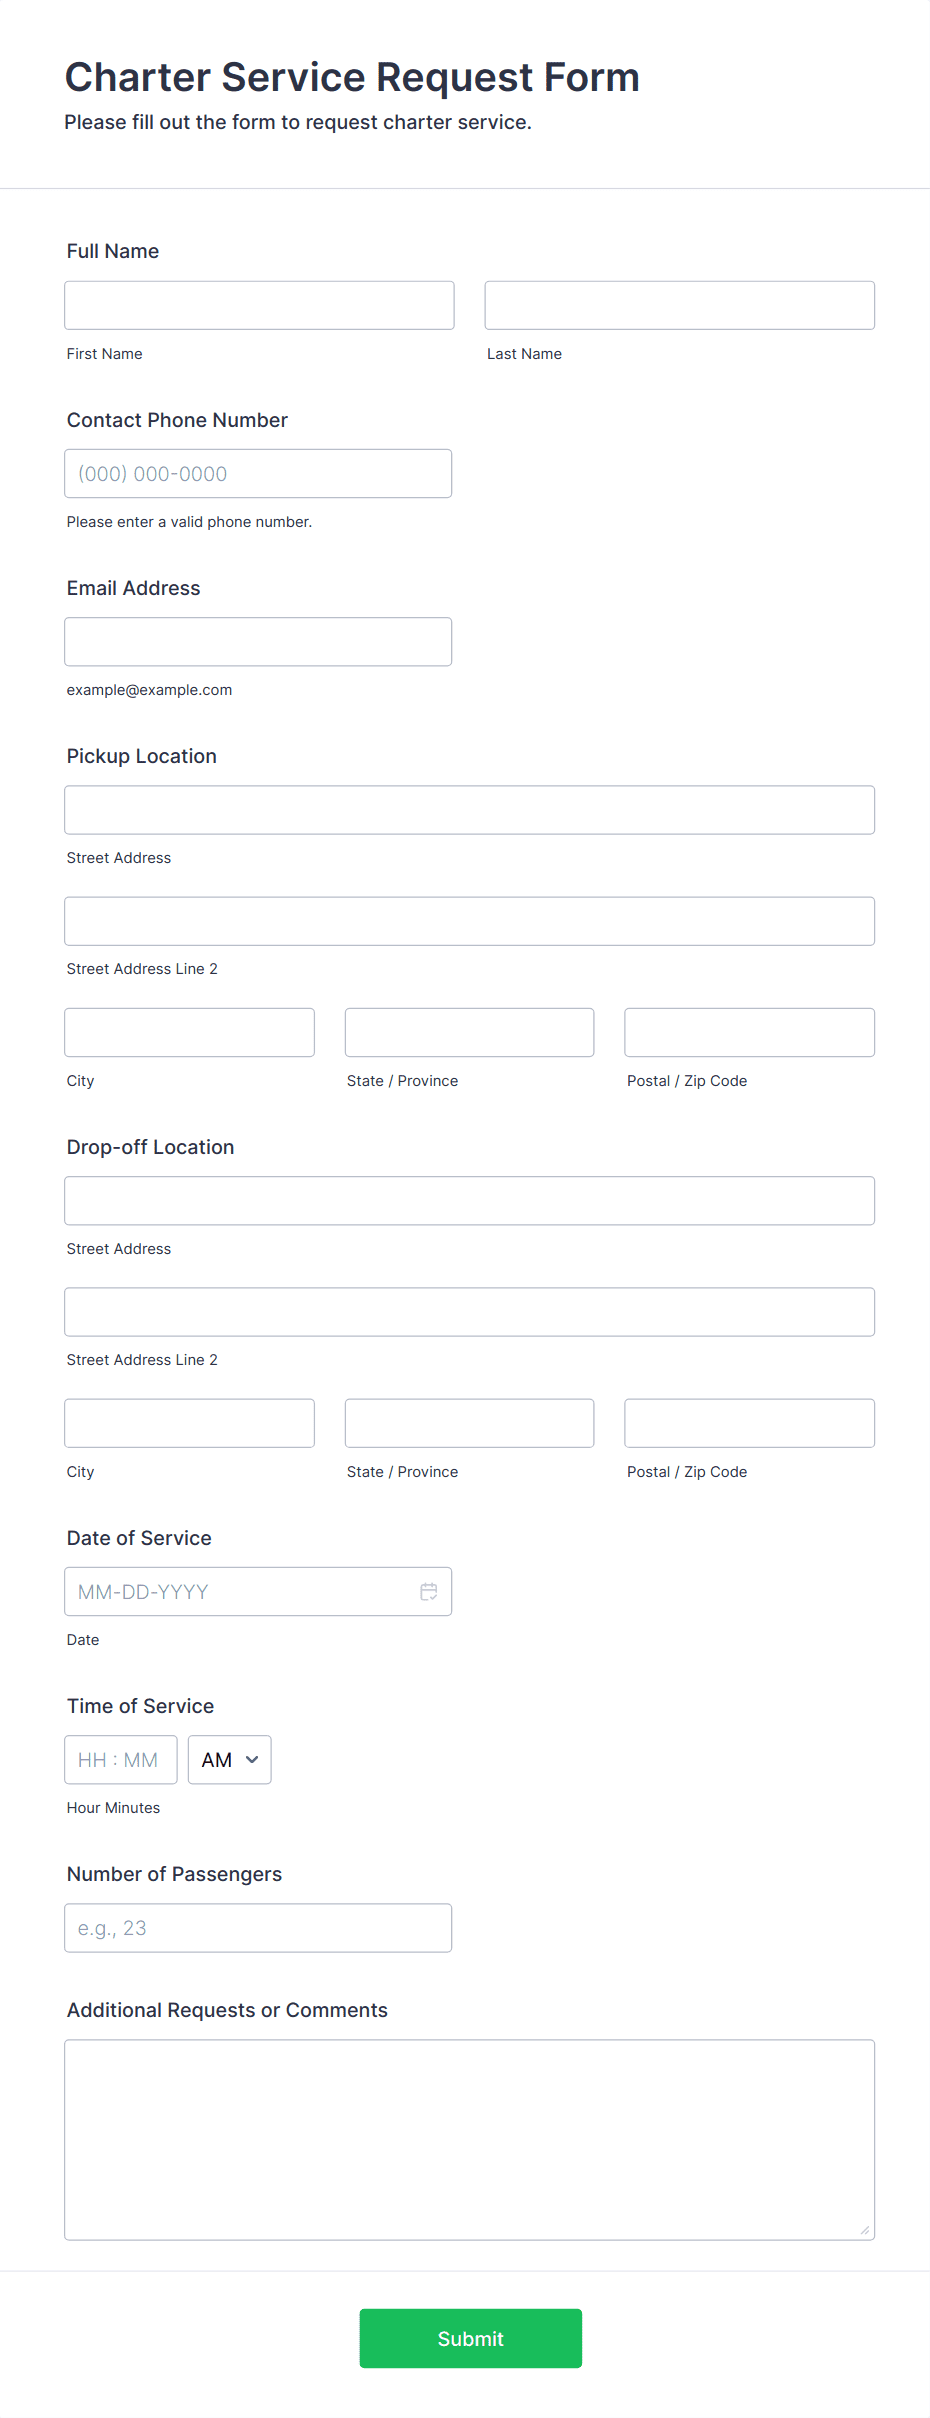The image size is (930, 2418).
Task: Select the Email Address field
Action: pos(258,641)
